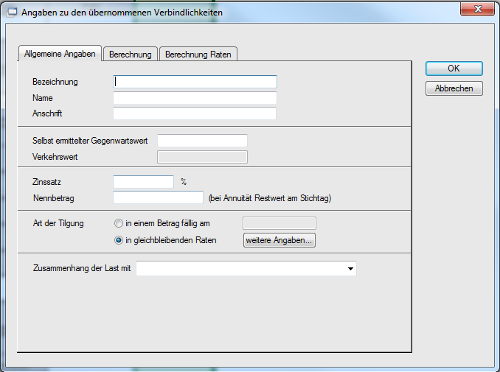
Task: Click the Zinssatz percentage field
Action: pyautogui.click(x=143, y=182)
